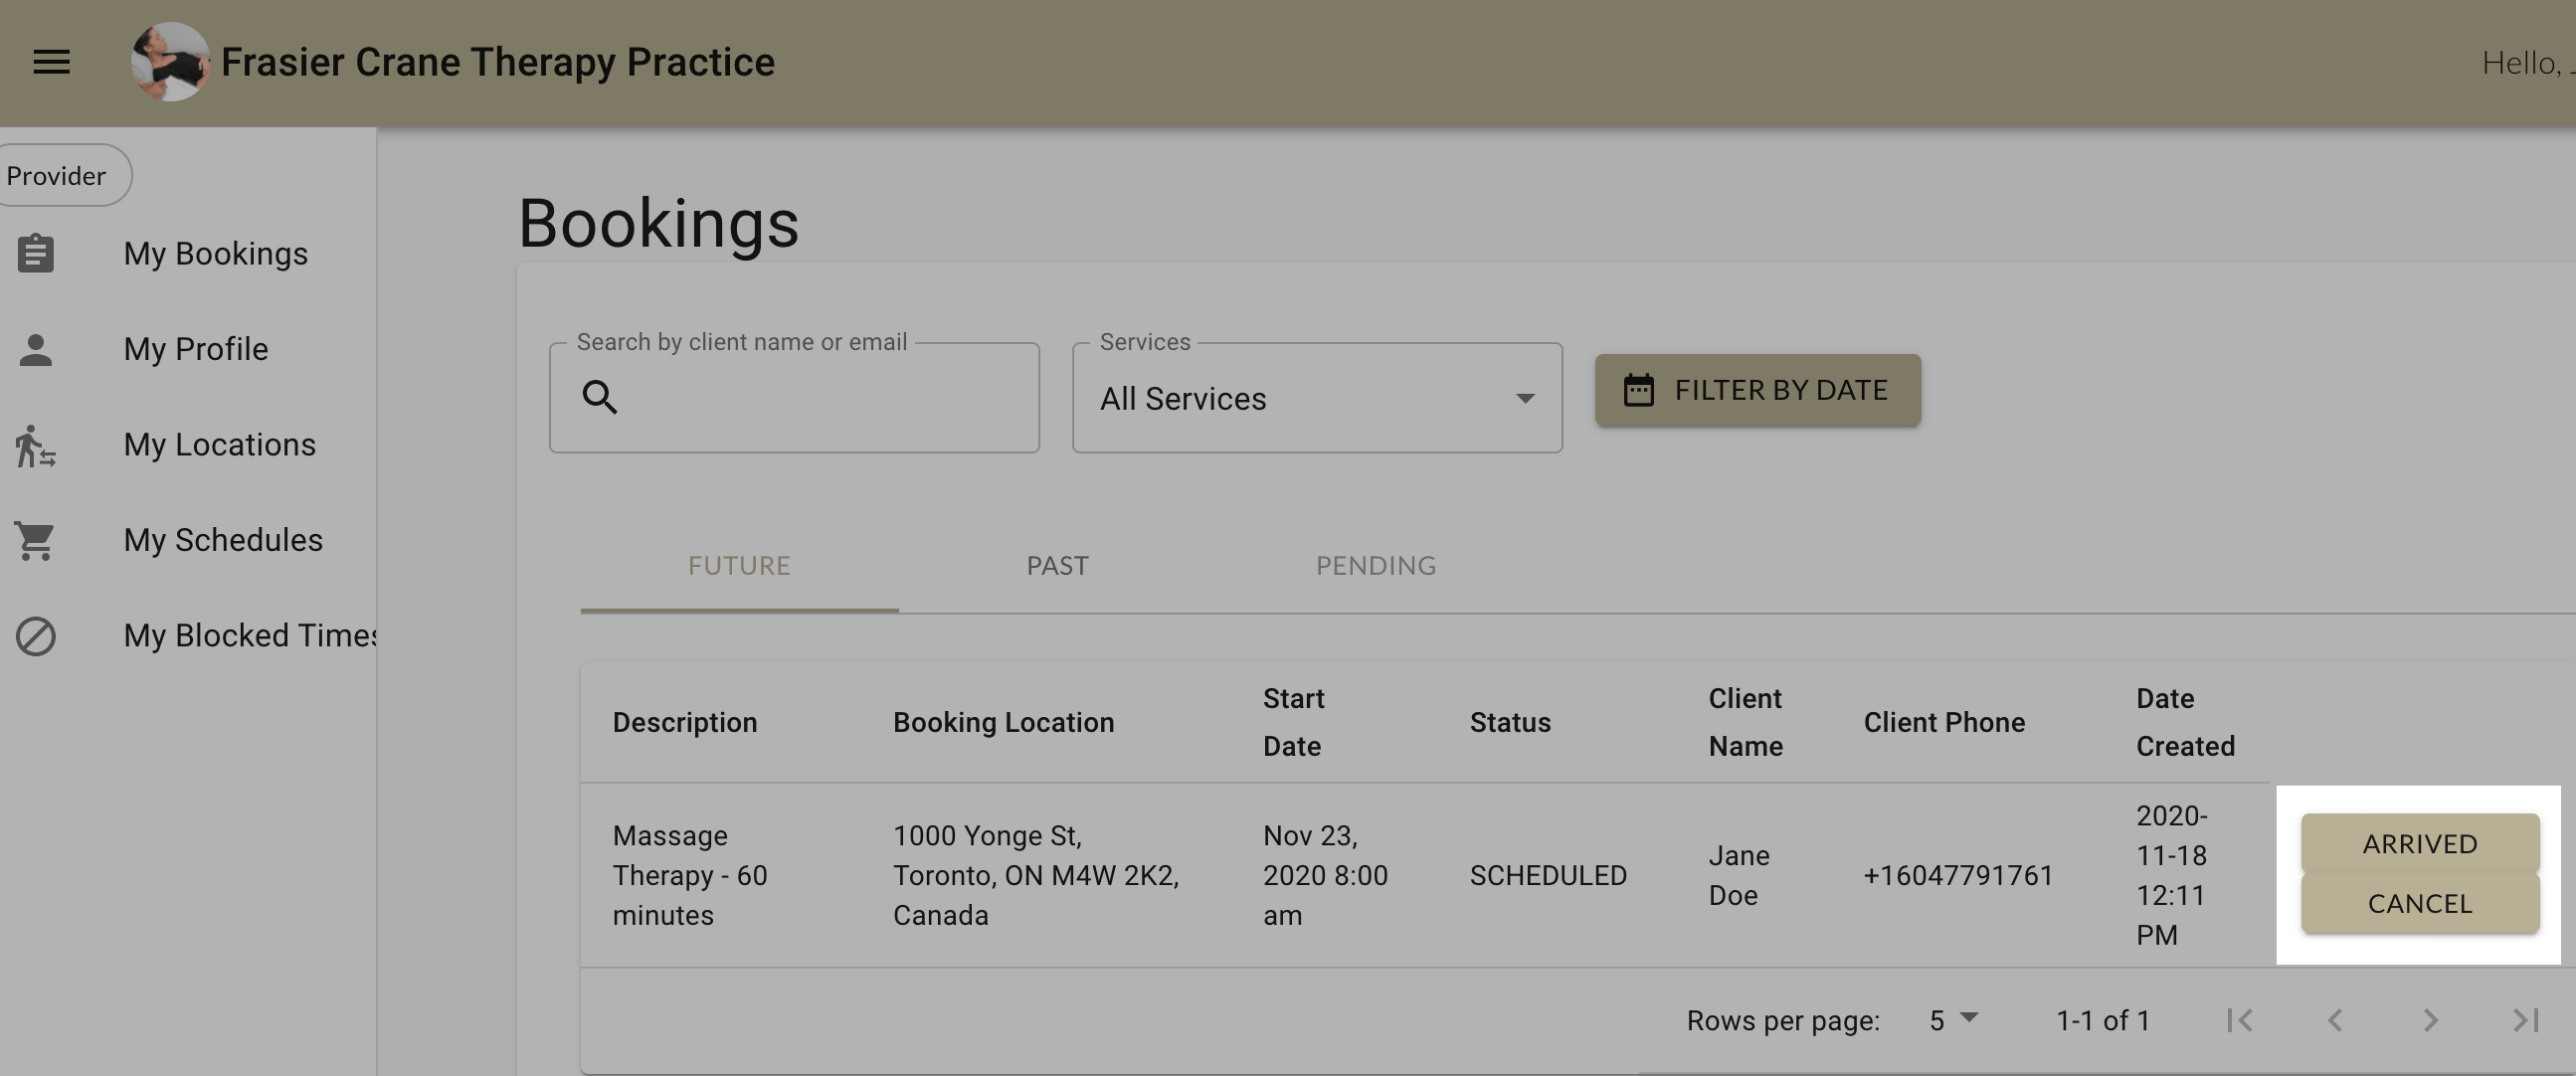Image resolution: width=2576 pixels, height=1076 pixels.
Task: Click the My Blocked Times icon
Action: pos(36,635)
